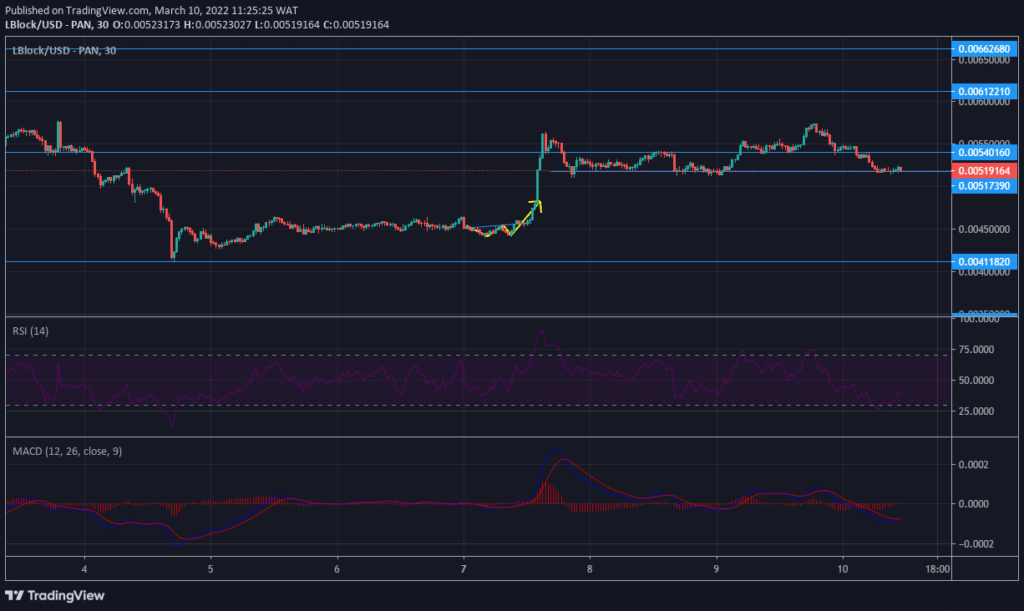Click the 0.00540160 price label
1024x611 pixels.
pyautogui.click(x=984, y=152)
